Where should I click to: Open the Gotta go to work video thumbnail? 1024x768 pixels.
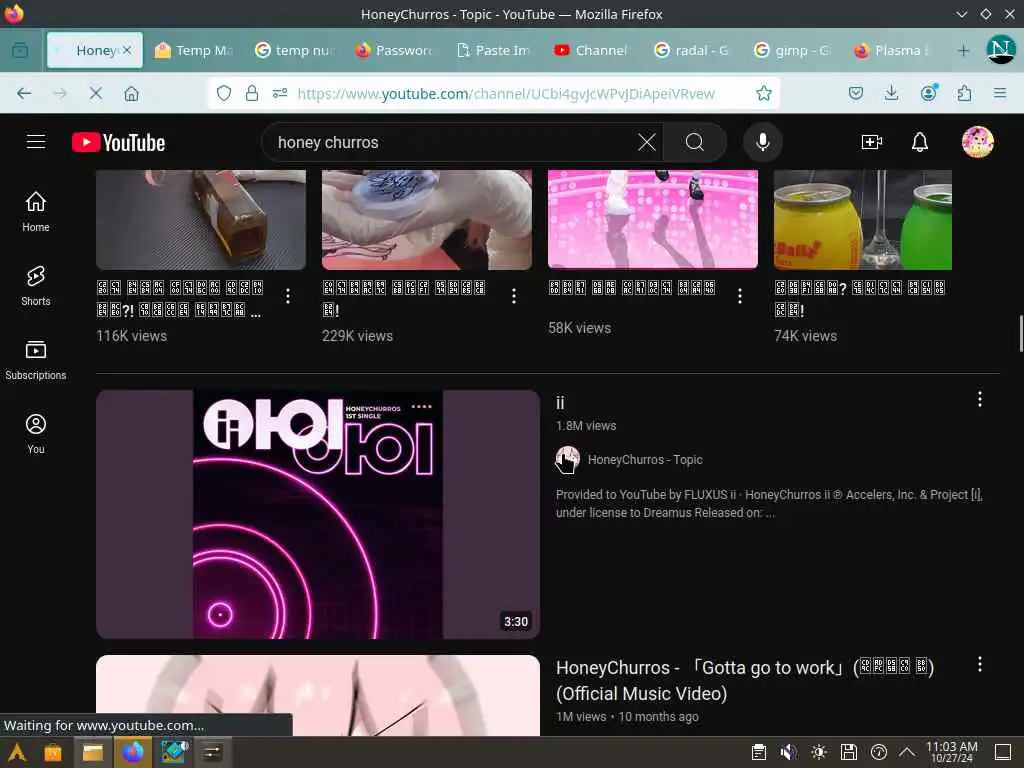pos(318,695)
